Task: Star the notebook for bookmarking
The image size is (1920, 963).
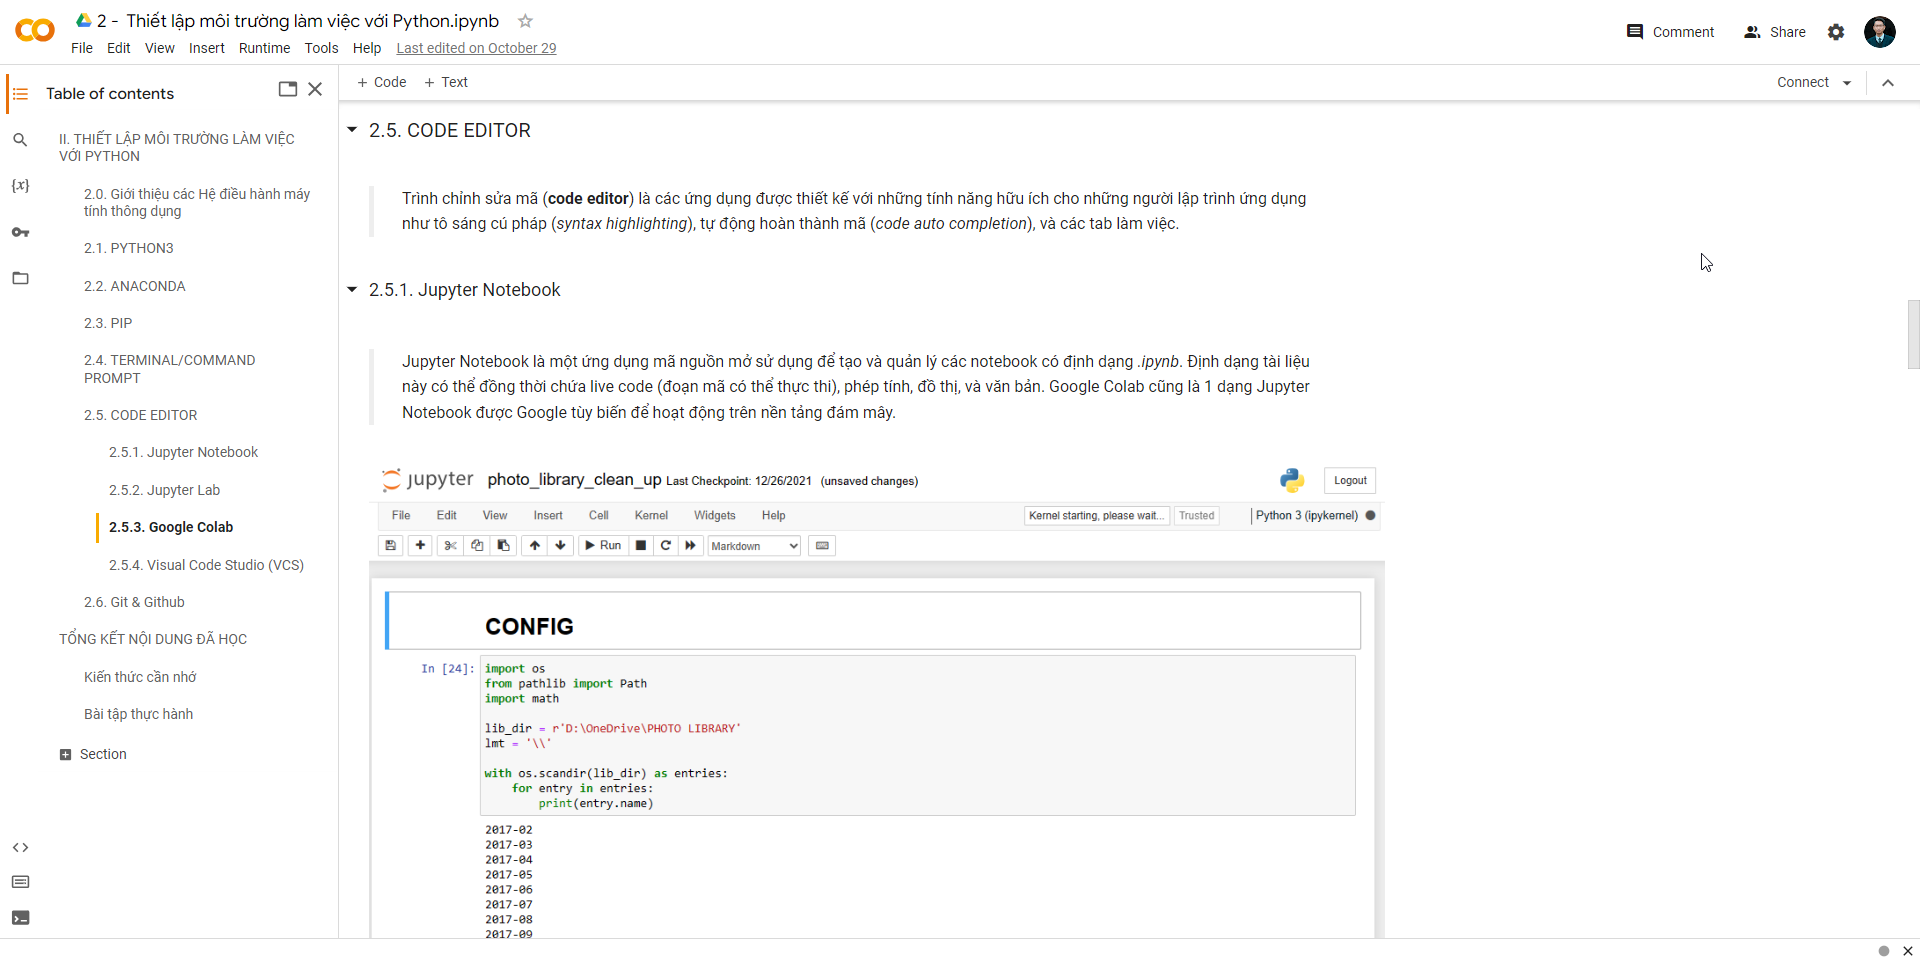Action: [x=526, y=20]
